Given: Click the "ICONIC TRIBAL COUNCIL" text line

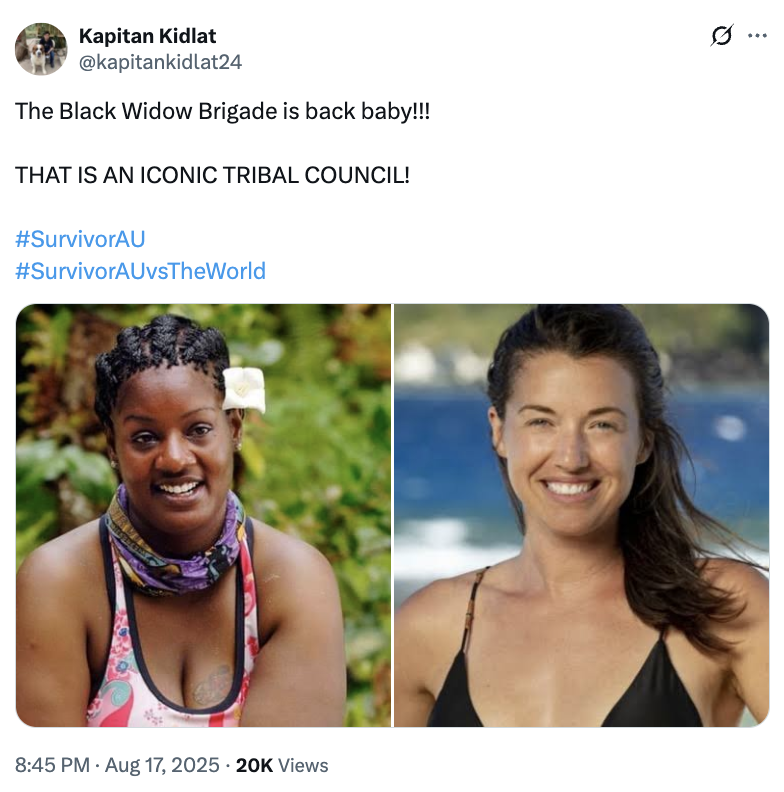Looking at the screenshot, I should tap(212, 175).
